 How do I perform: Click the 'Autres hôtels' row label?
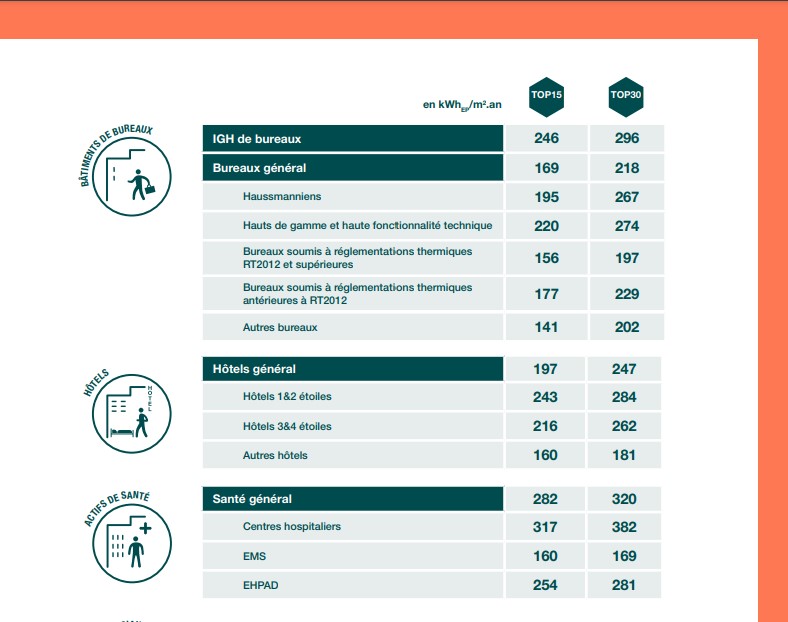point(275,456)
